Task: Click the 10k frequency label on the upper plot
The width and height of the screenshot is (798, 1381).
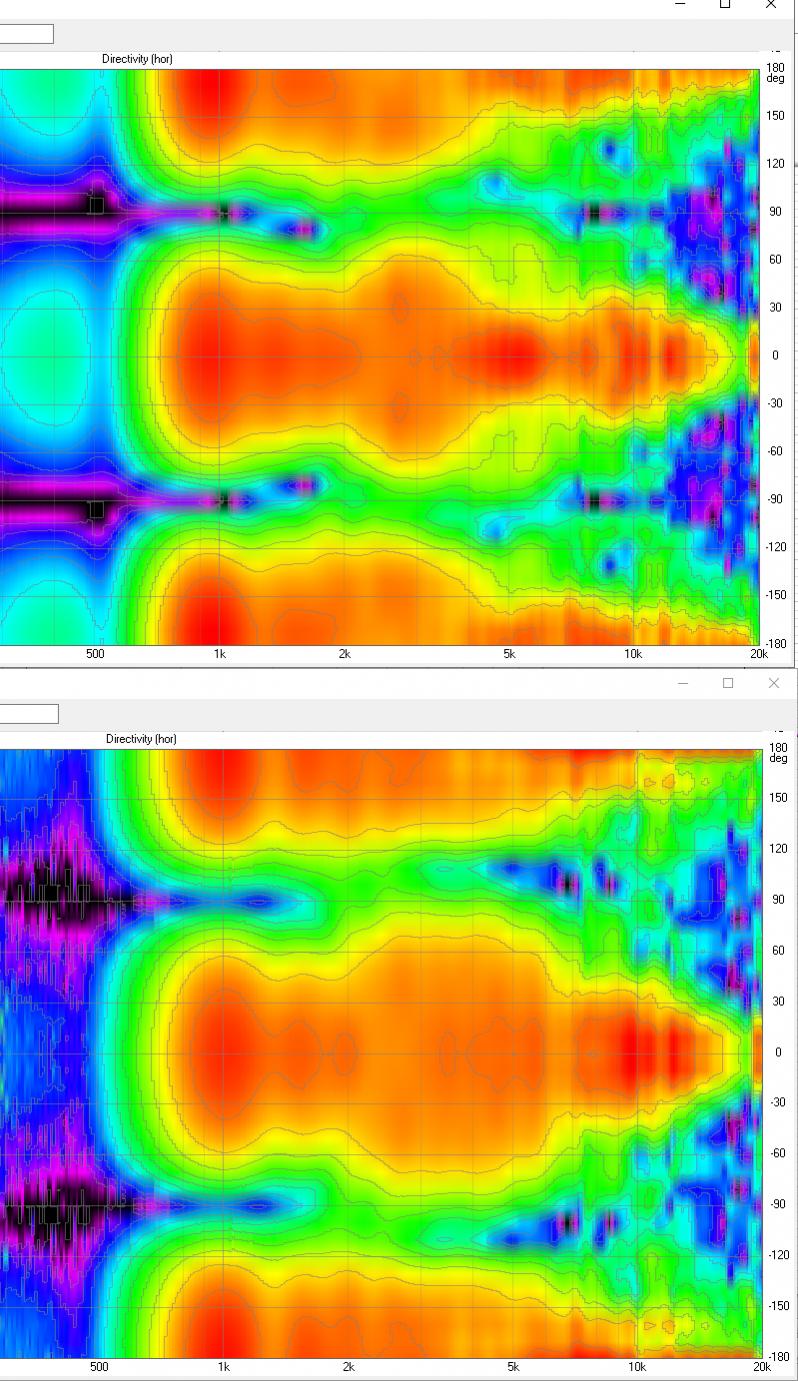Action: click(633, 654)
